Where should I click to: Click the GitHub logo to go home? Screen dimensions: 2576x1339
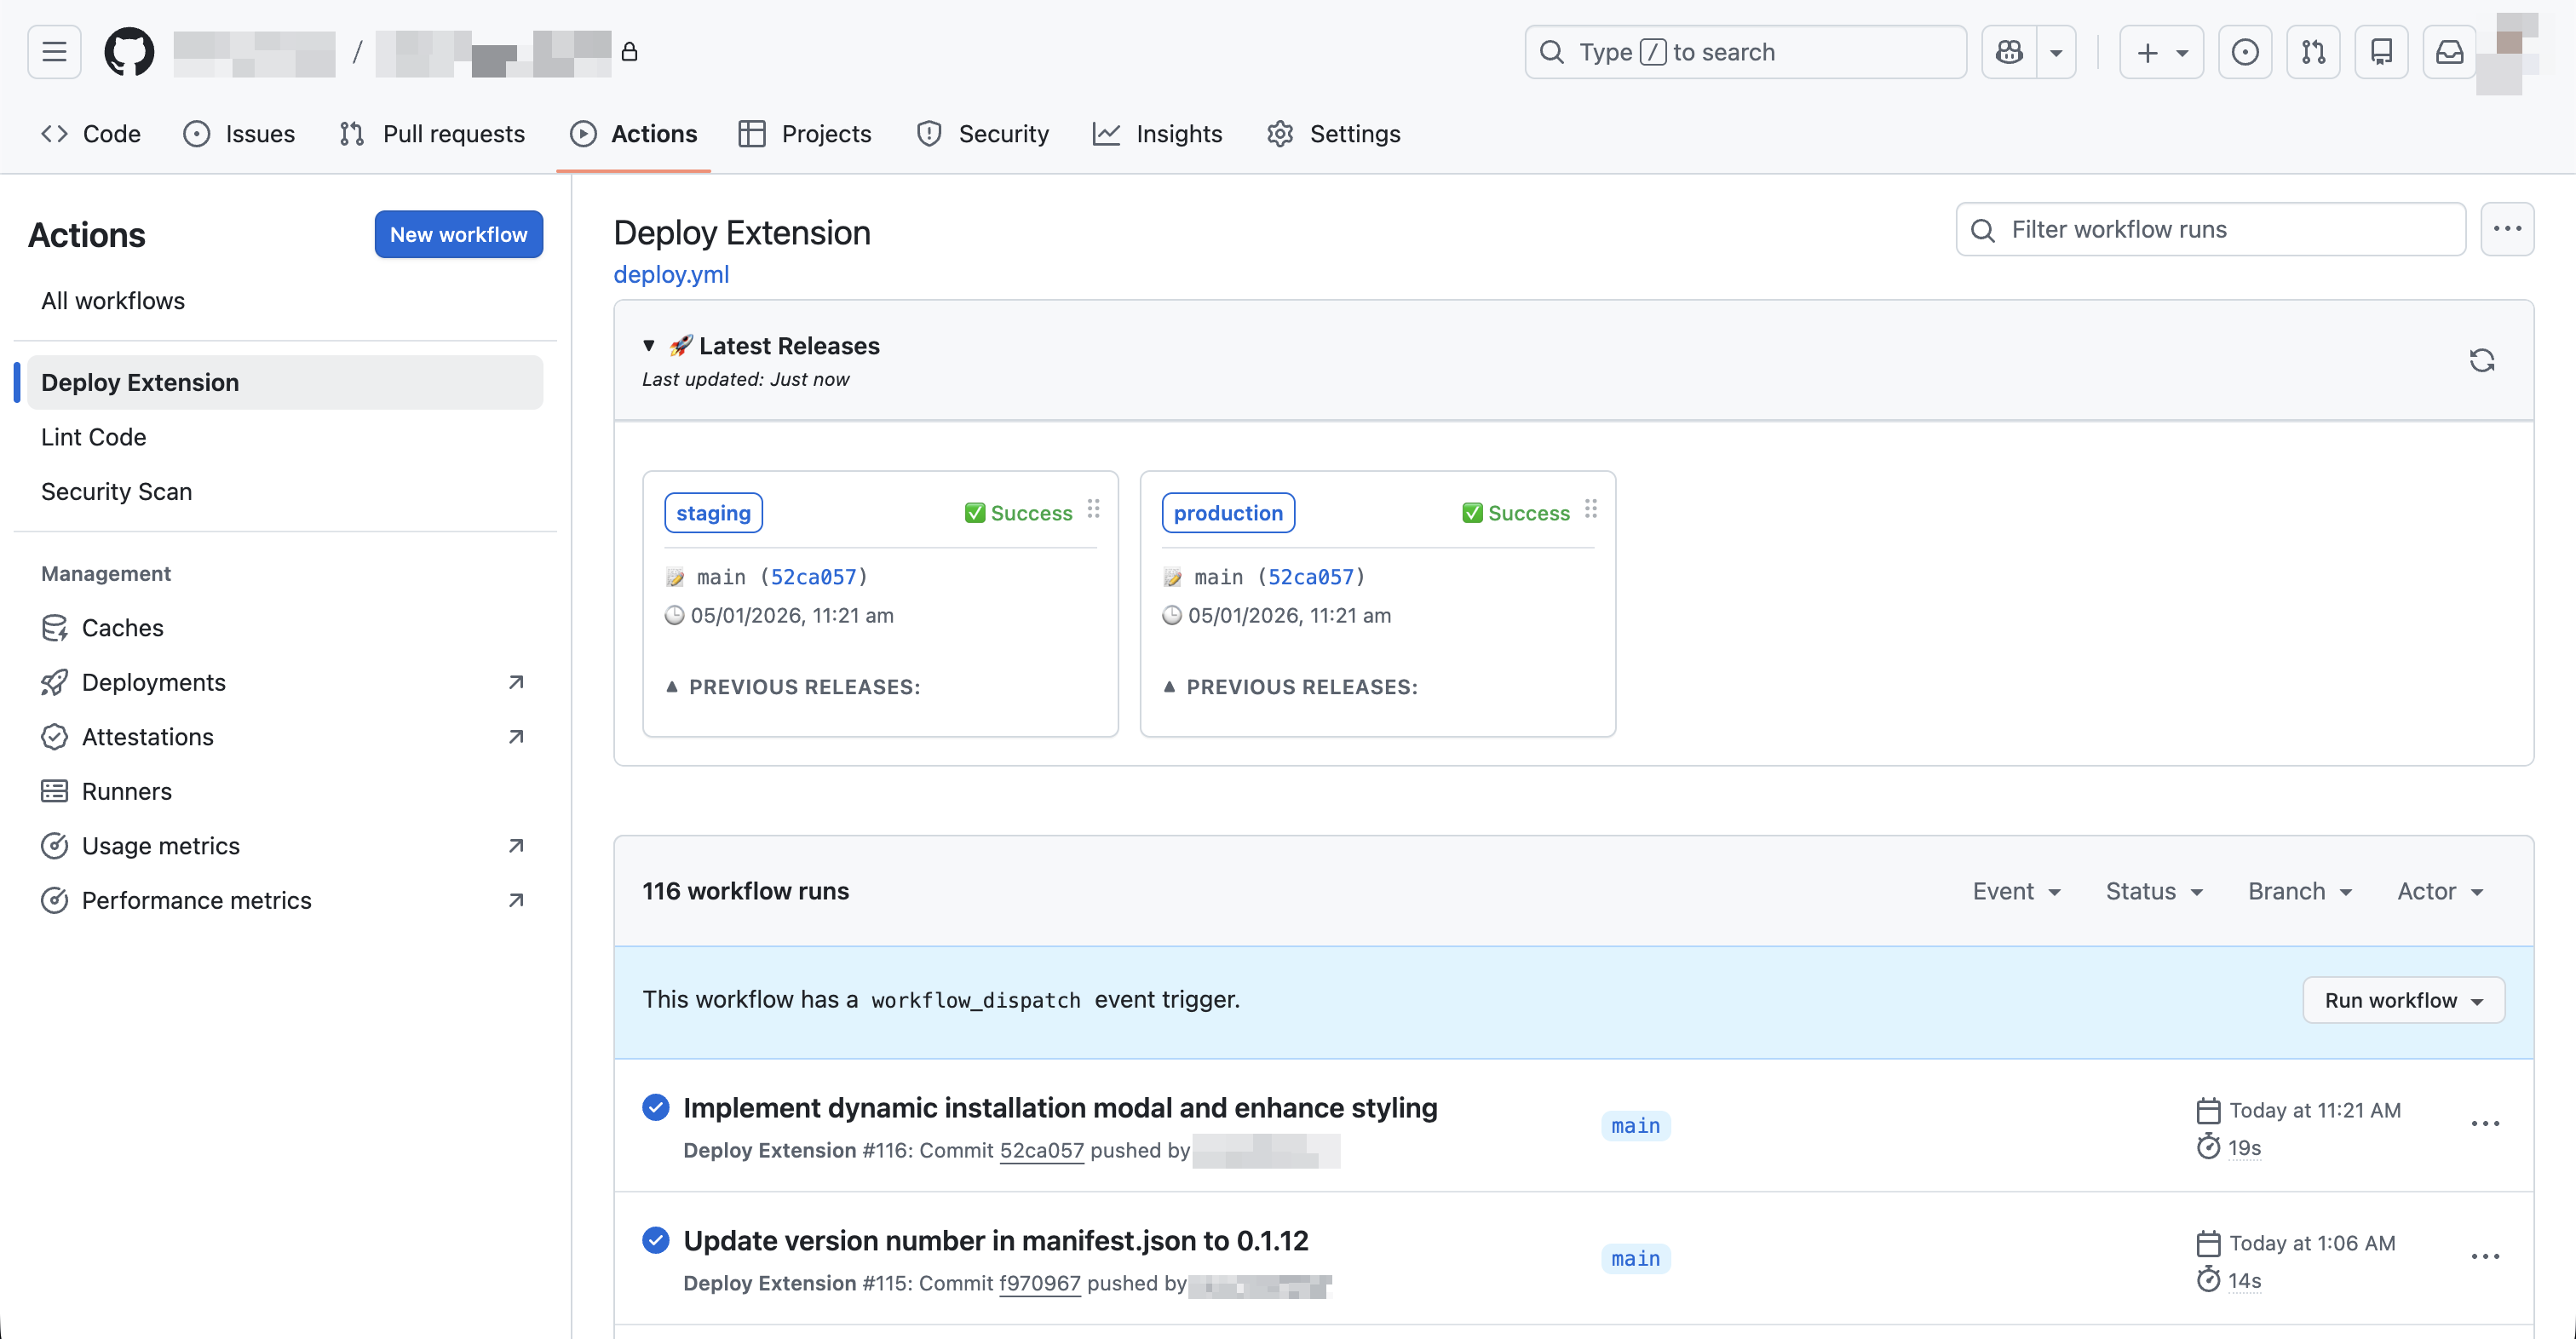129,51
